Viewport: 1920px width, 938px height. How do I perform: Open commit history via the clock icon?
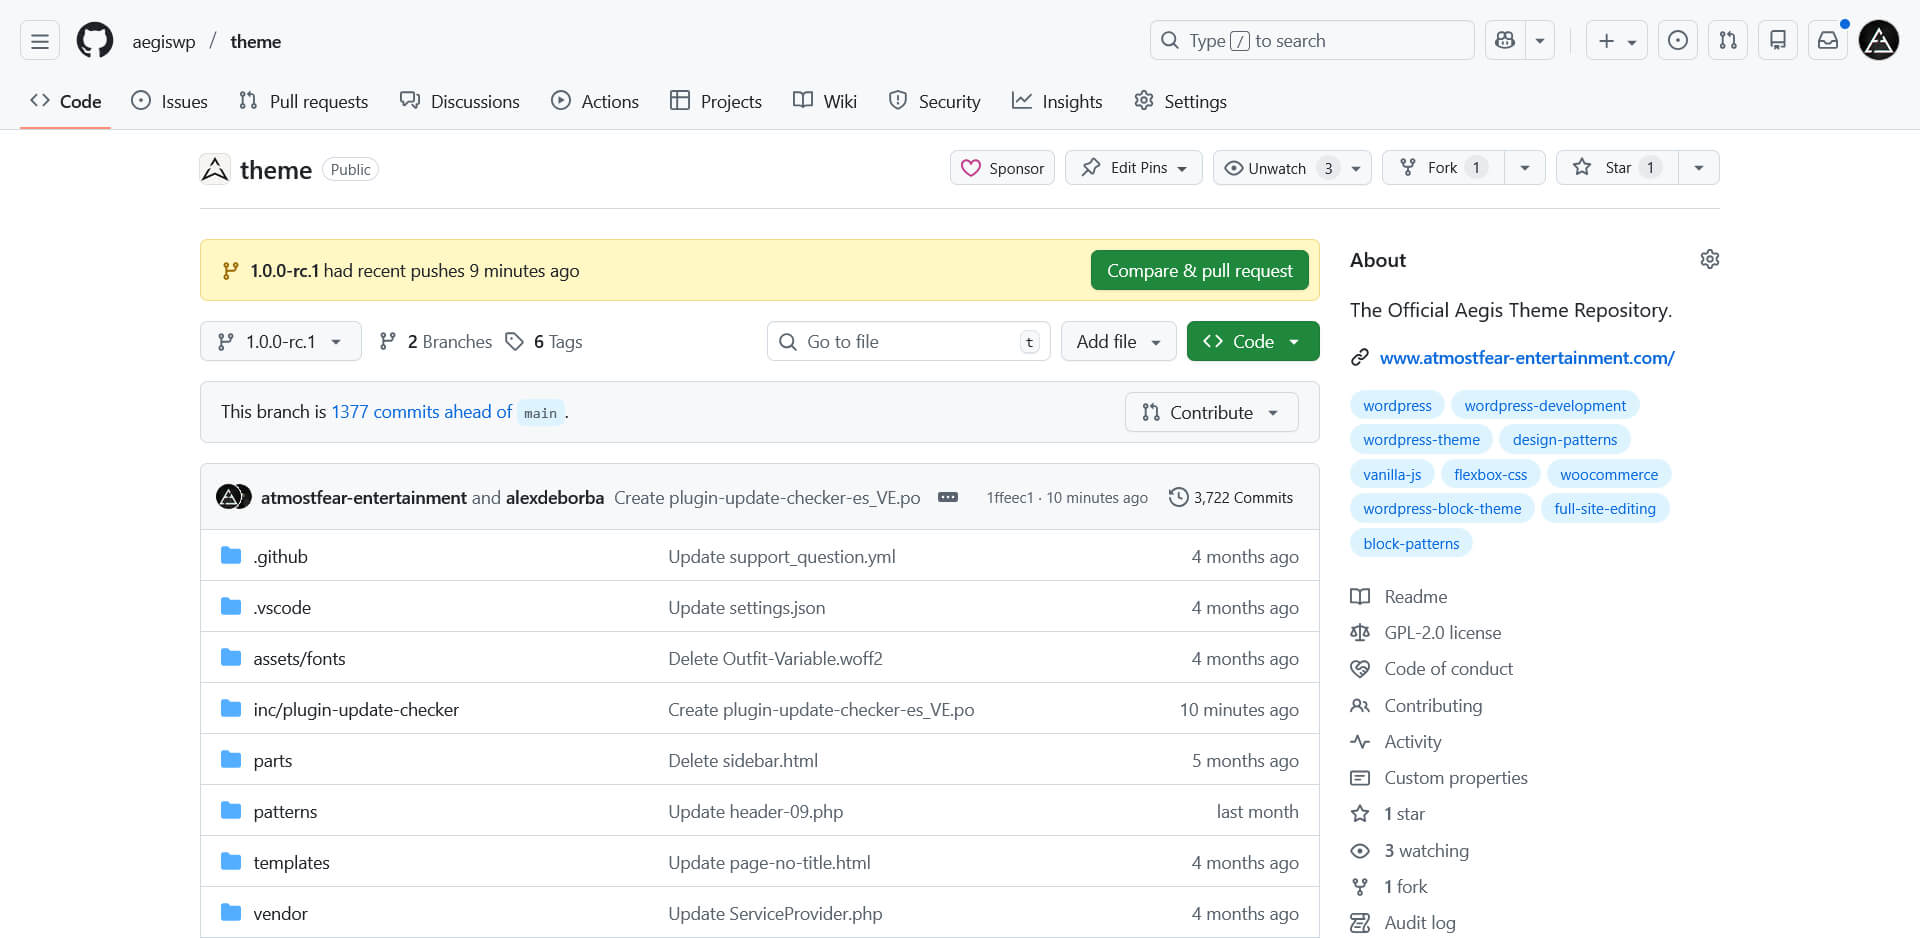click(1177, 496)
